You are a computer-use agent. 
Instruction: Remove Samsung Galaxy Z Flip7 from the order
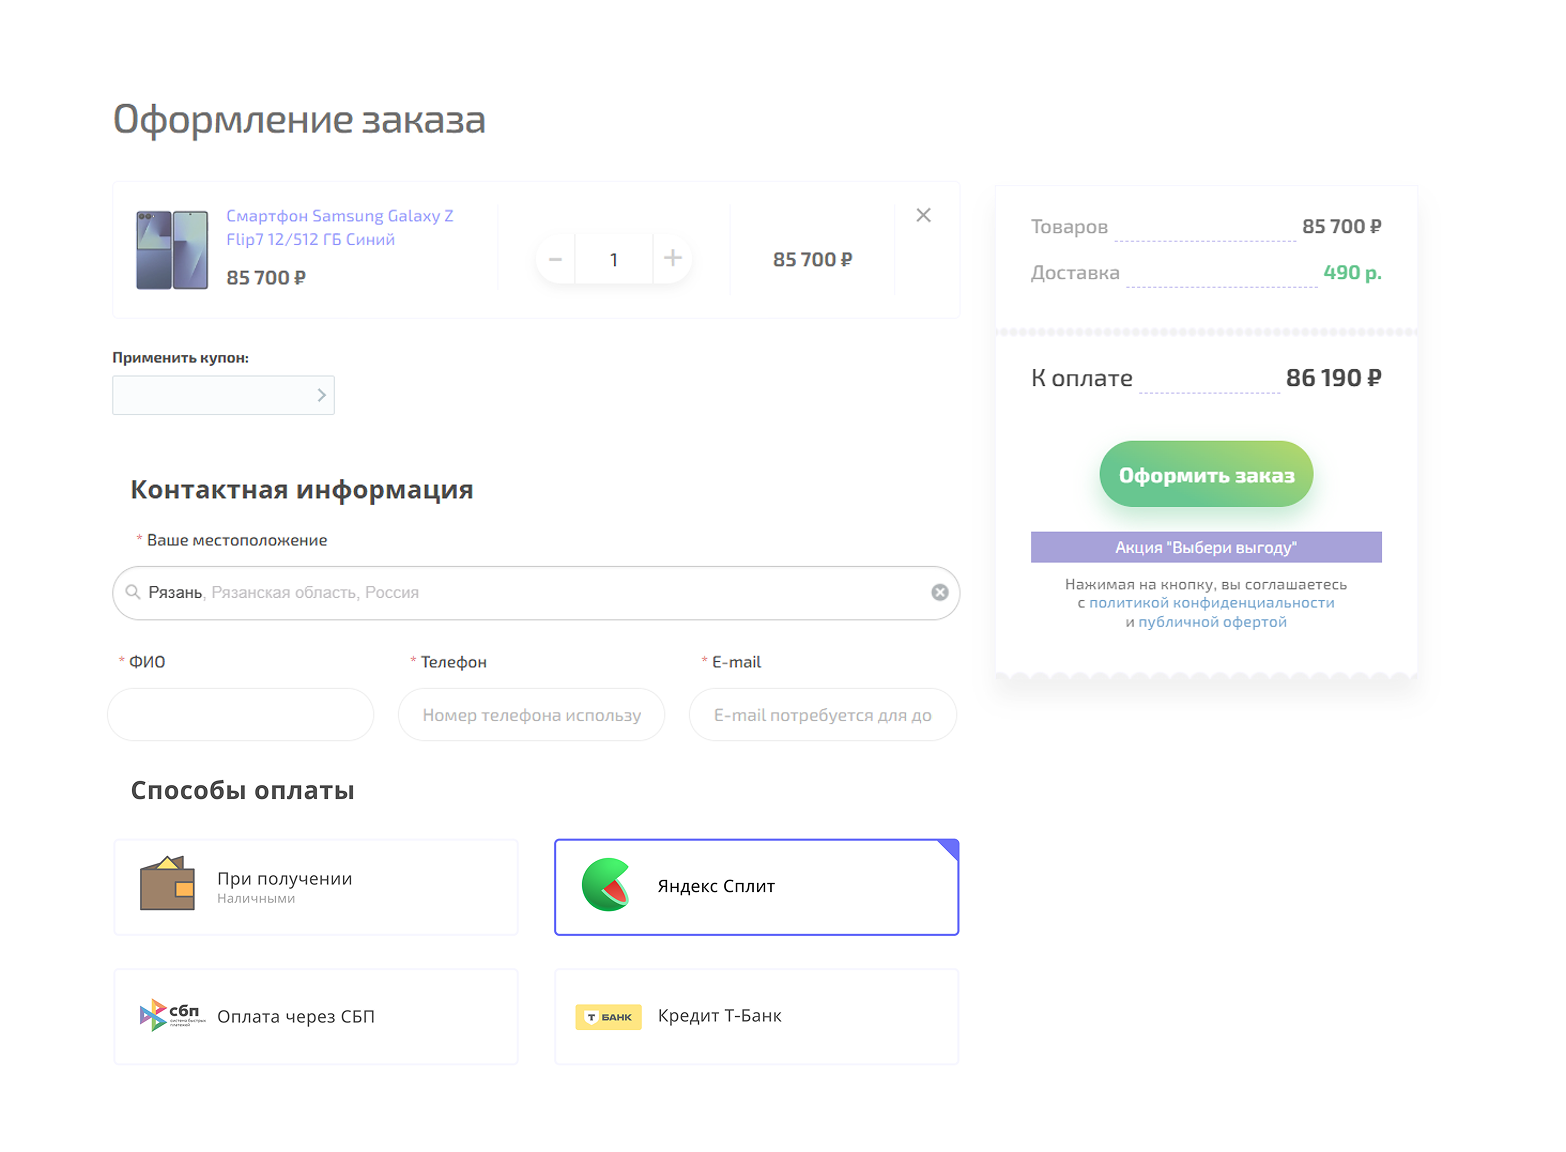coord(923,215)
